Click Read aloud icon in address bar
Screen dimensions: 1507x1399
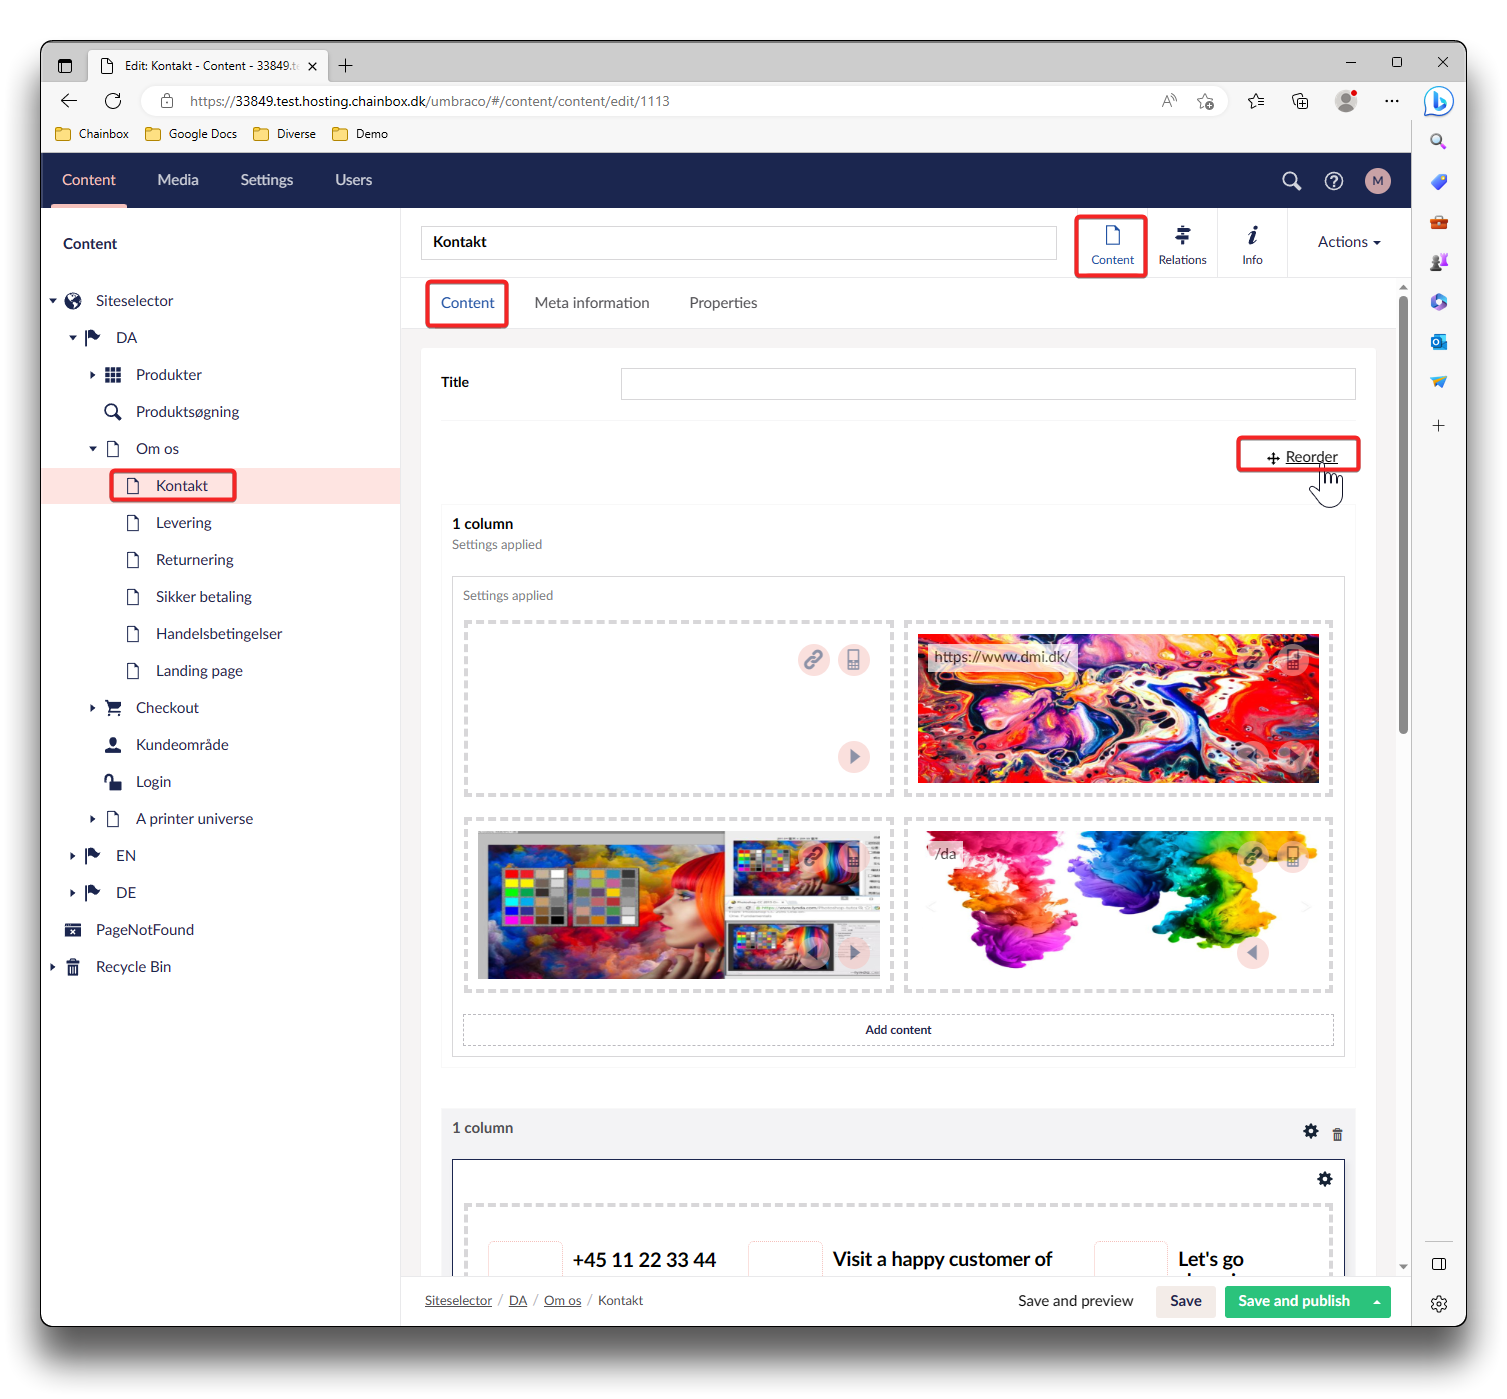1168,101
